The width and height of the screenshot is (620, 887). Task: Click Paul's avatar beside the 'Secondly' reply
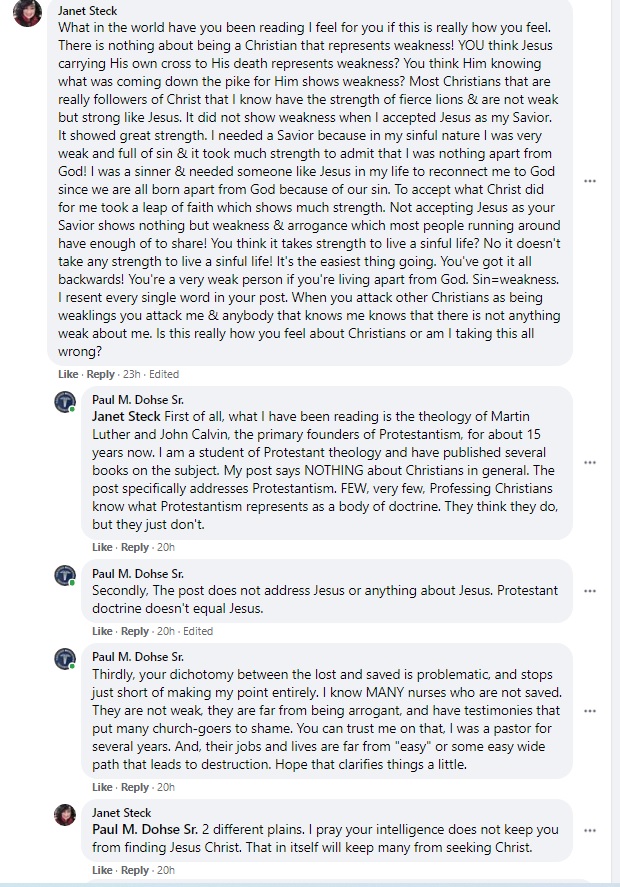coord(65,576)
